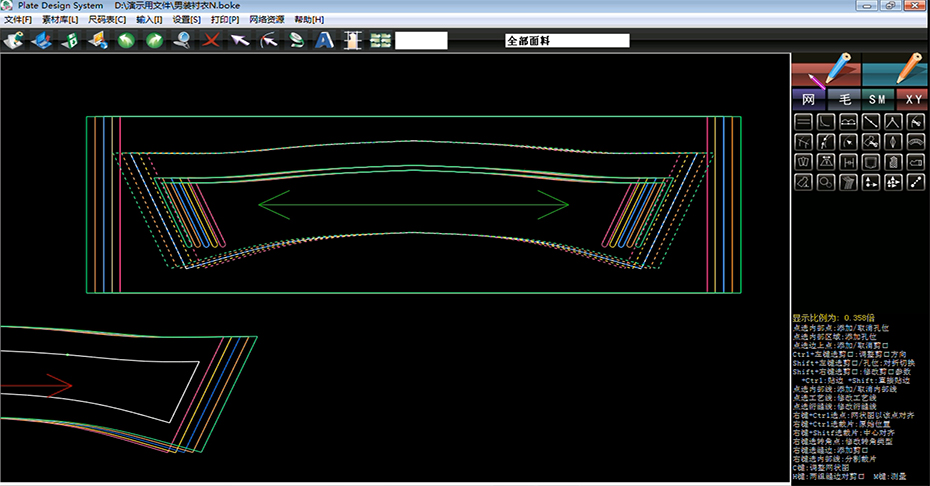
Task: Toggle the 毛 mode button
Action: (x=843, y=99)
